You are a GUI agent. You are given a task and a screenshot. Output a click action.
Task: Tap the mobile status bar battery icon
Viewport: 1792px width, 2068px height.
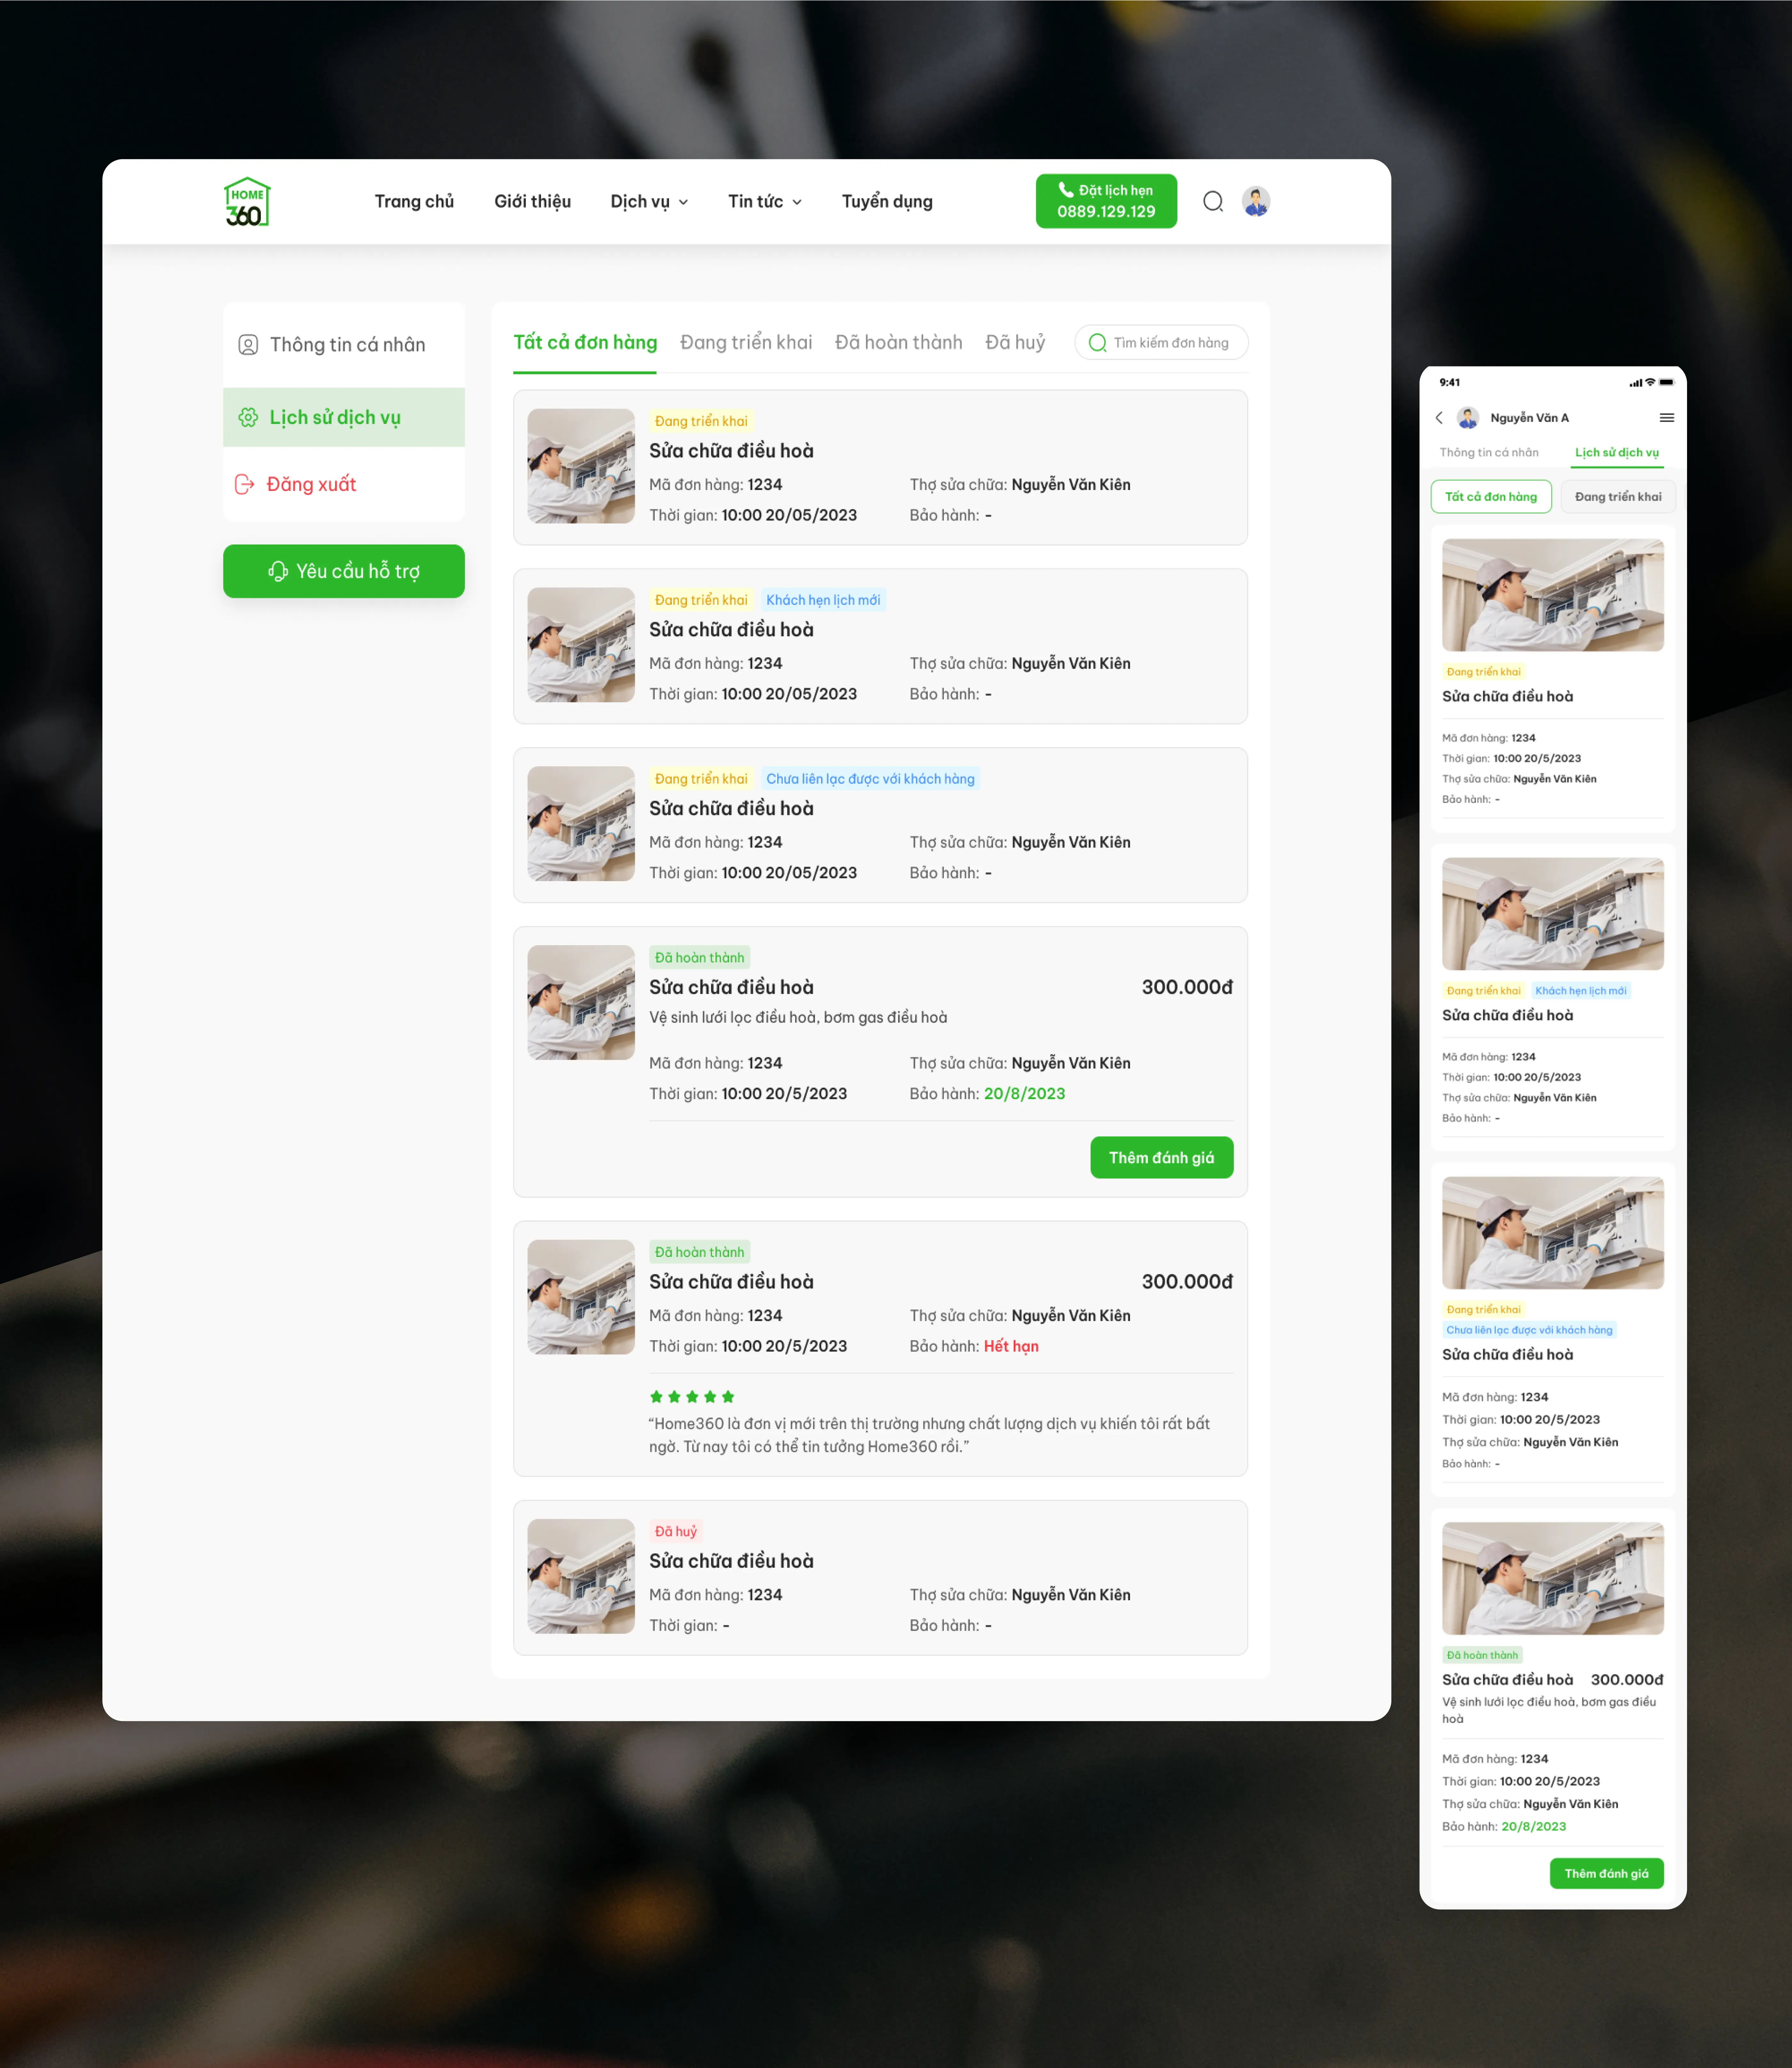1666,382
